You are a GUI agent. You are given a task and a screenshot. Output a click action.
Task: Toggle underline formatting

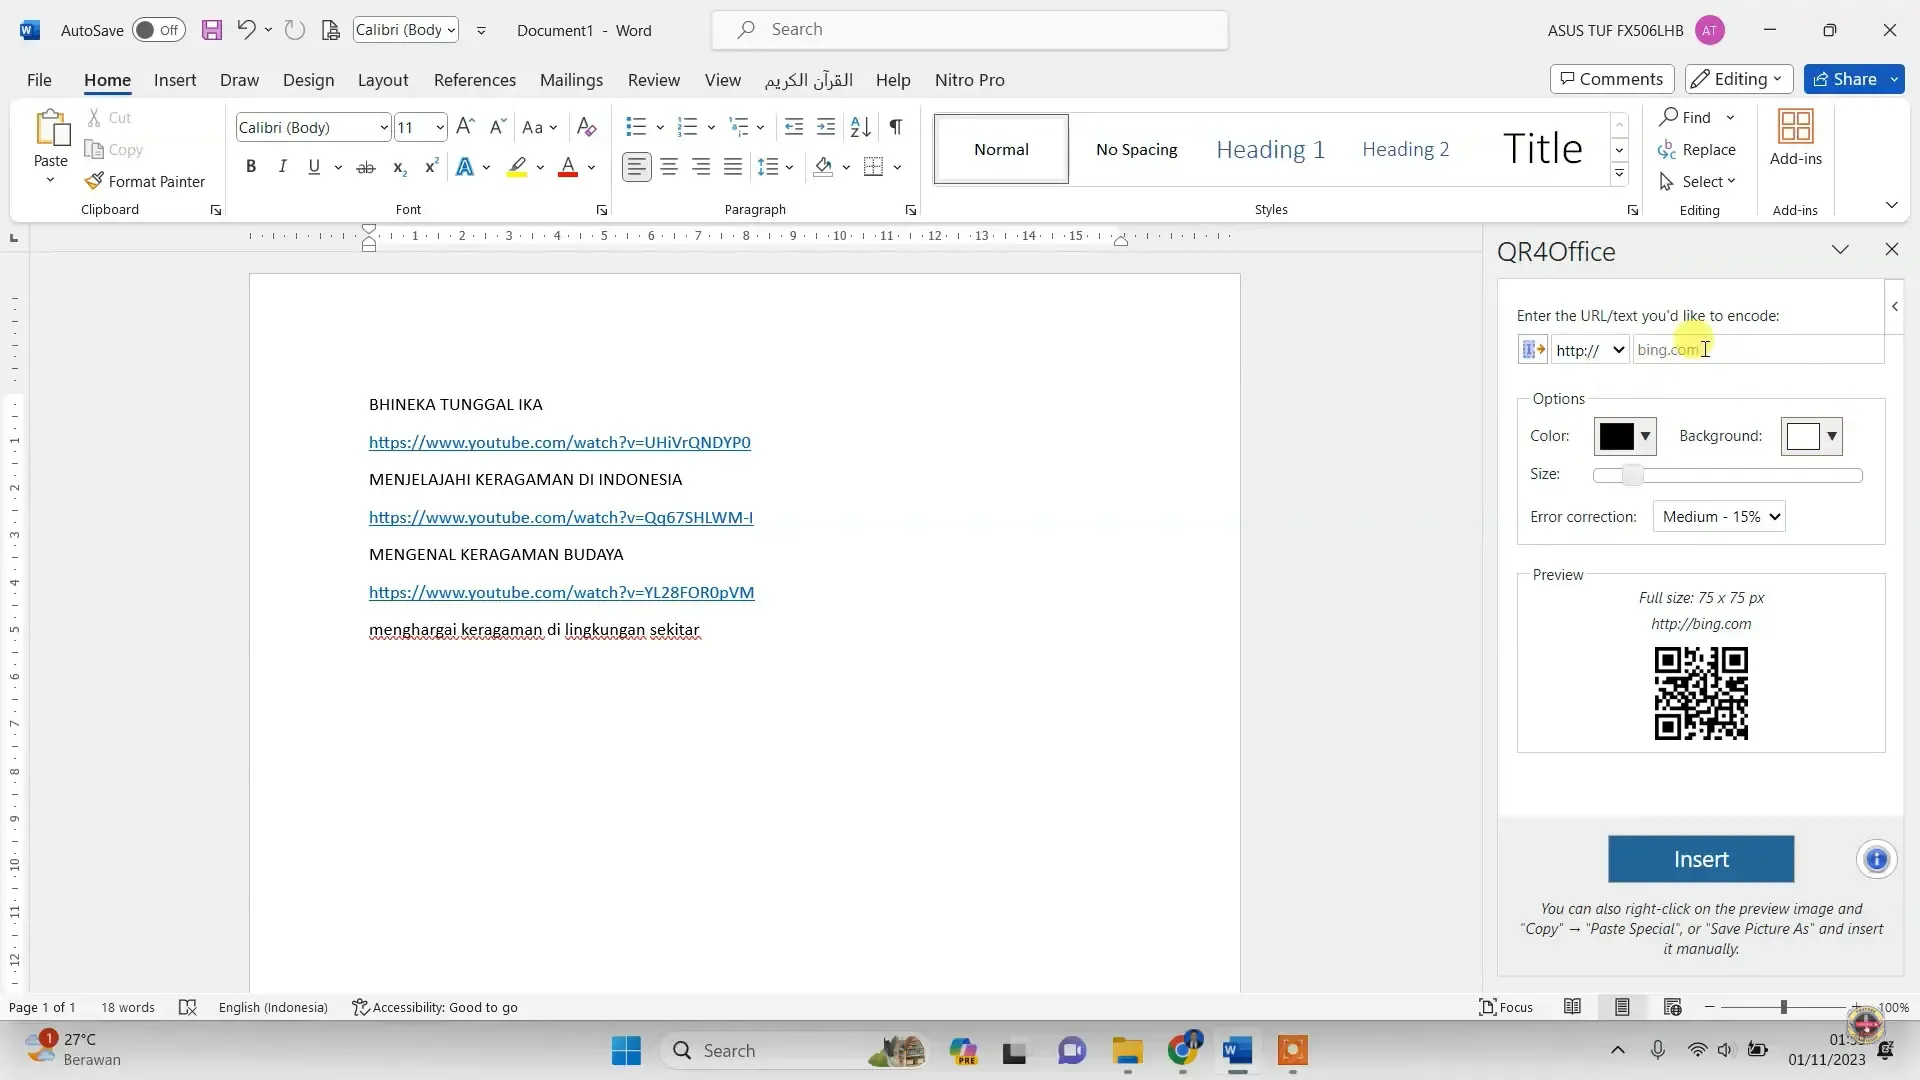[314, 167]
